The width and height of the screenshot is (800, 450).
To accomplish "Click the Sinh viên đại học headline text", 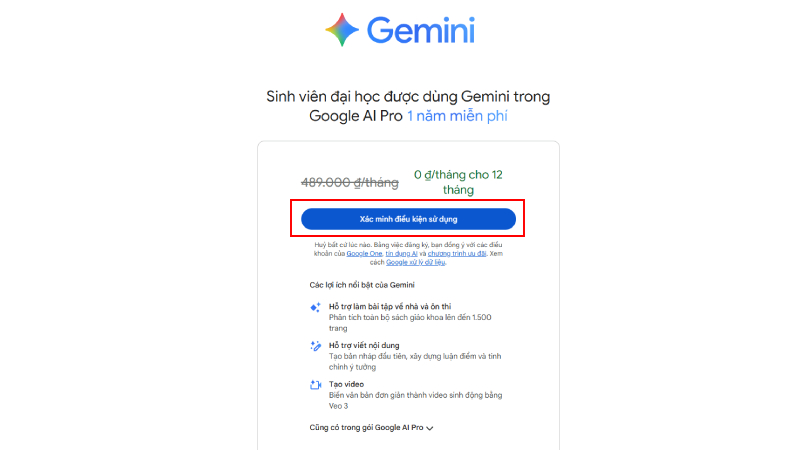I will pos(408,106).
